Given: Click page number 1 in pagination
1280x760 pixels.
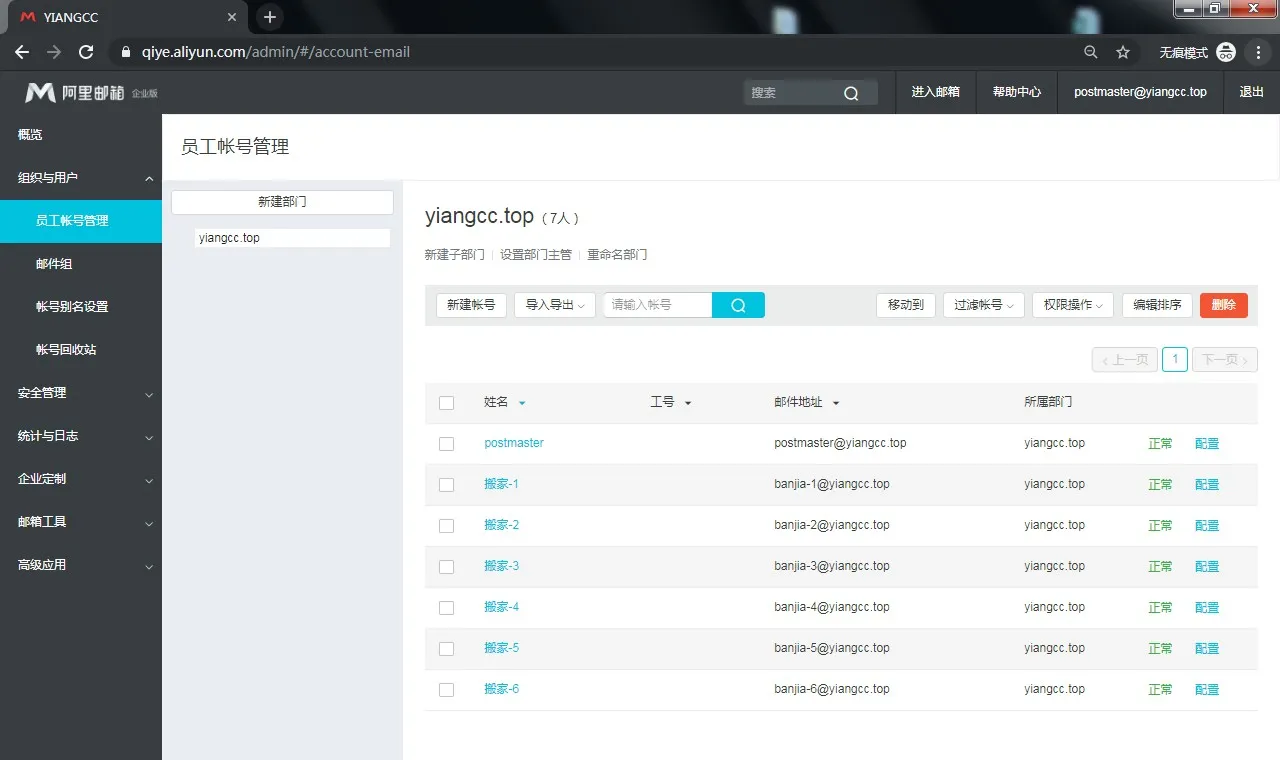Looking at the screenshot, I should (x=1175, y=360).
